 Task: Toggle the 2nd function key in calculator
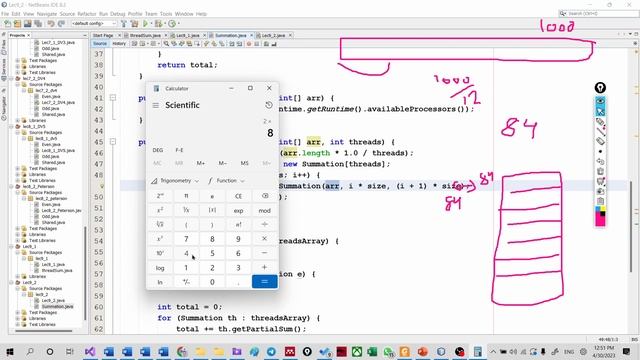click(160, 196)
